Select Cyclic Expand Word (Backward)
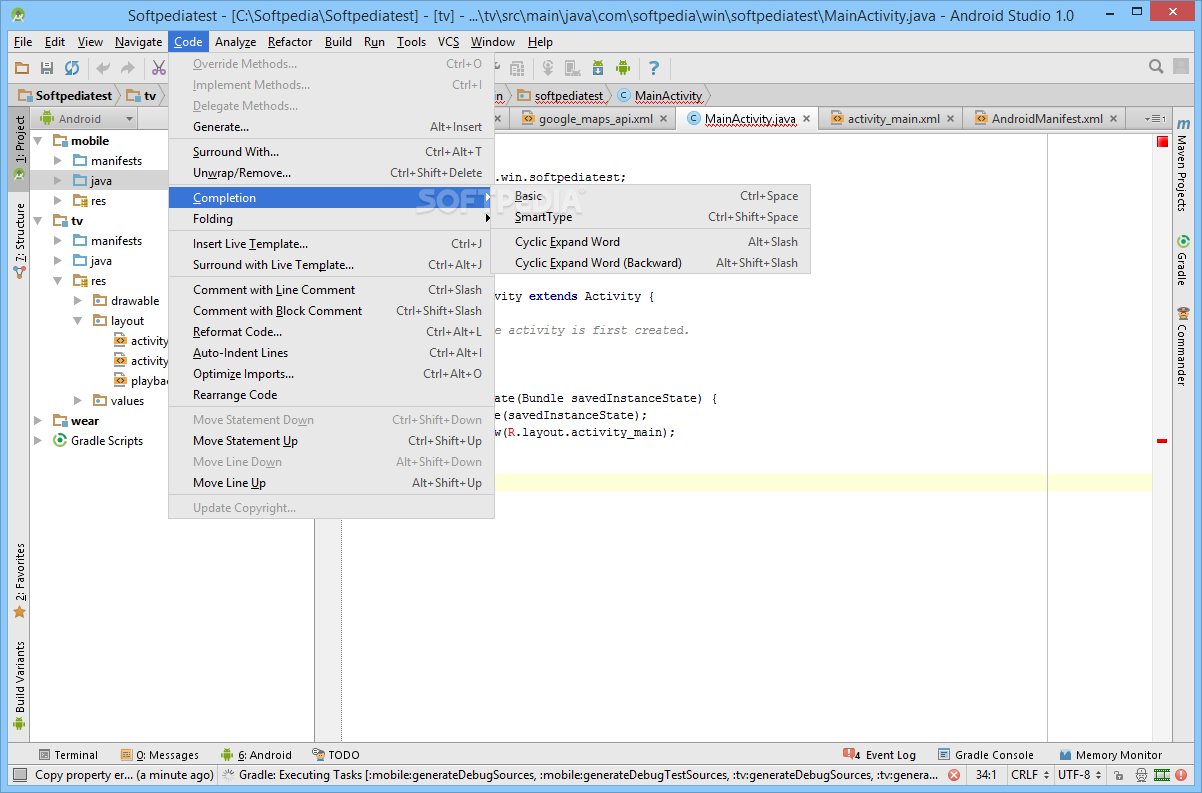This screenshot has width=1202, height=793. point(651,263)
